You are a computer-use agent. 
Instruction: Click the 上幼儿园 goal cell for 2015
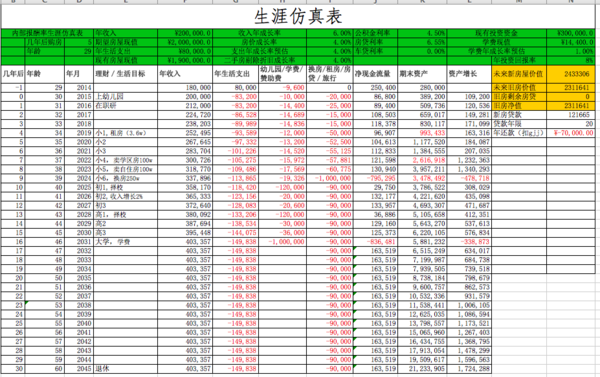[126, 97]
